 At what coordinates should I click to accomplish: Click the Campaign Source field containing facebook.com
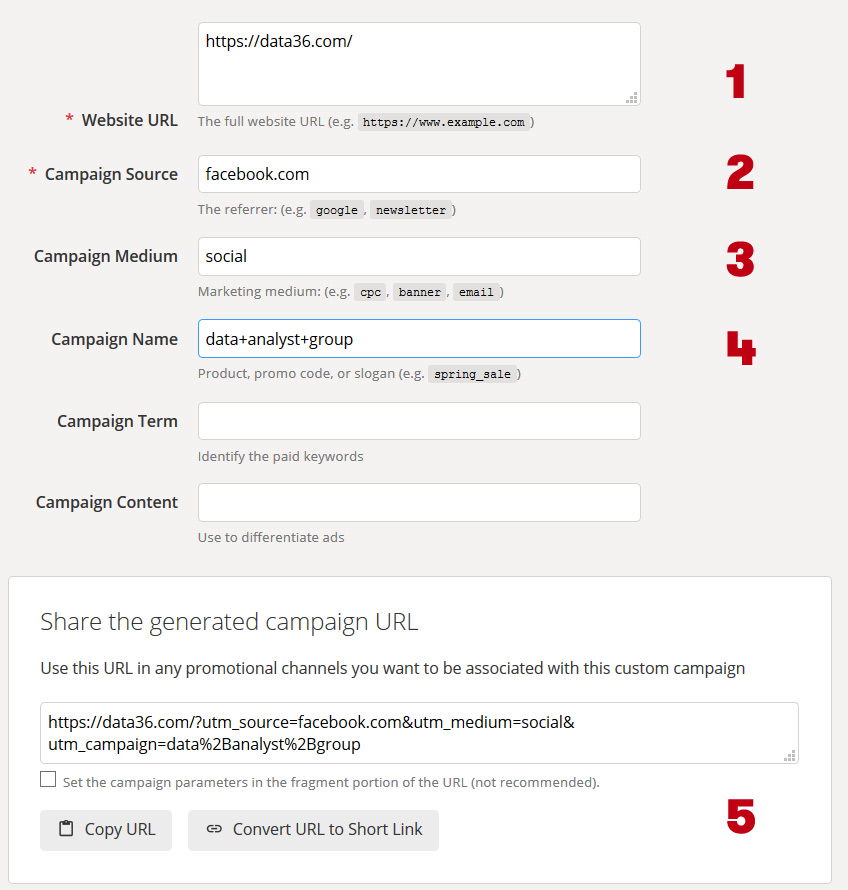[419, 174]
